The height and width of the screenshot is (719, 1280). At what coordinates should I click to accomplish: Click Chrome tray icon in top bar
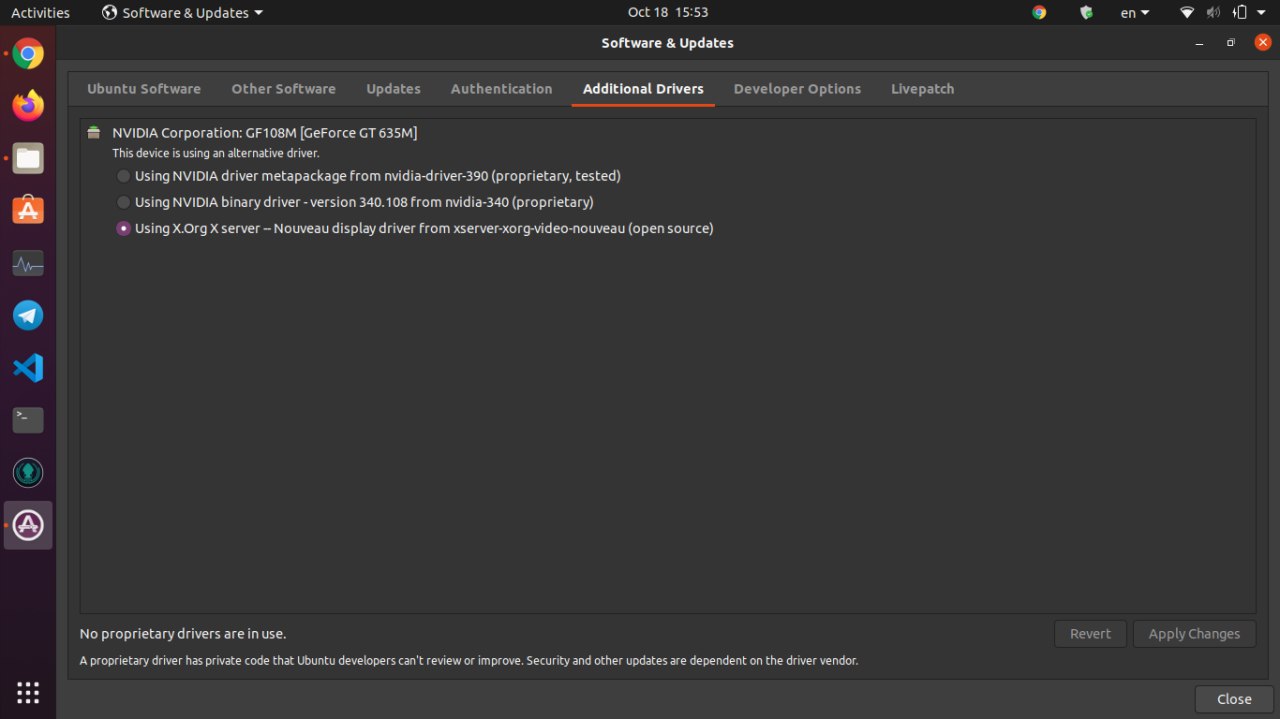click(1039, 13)
